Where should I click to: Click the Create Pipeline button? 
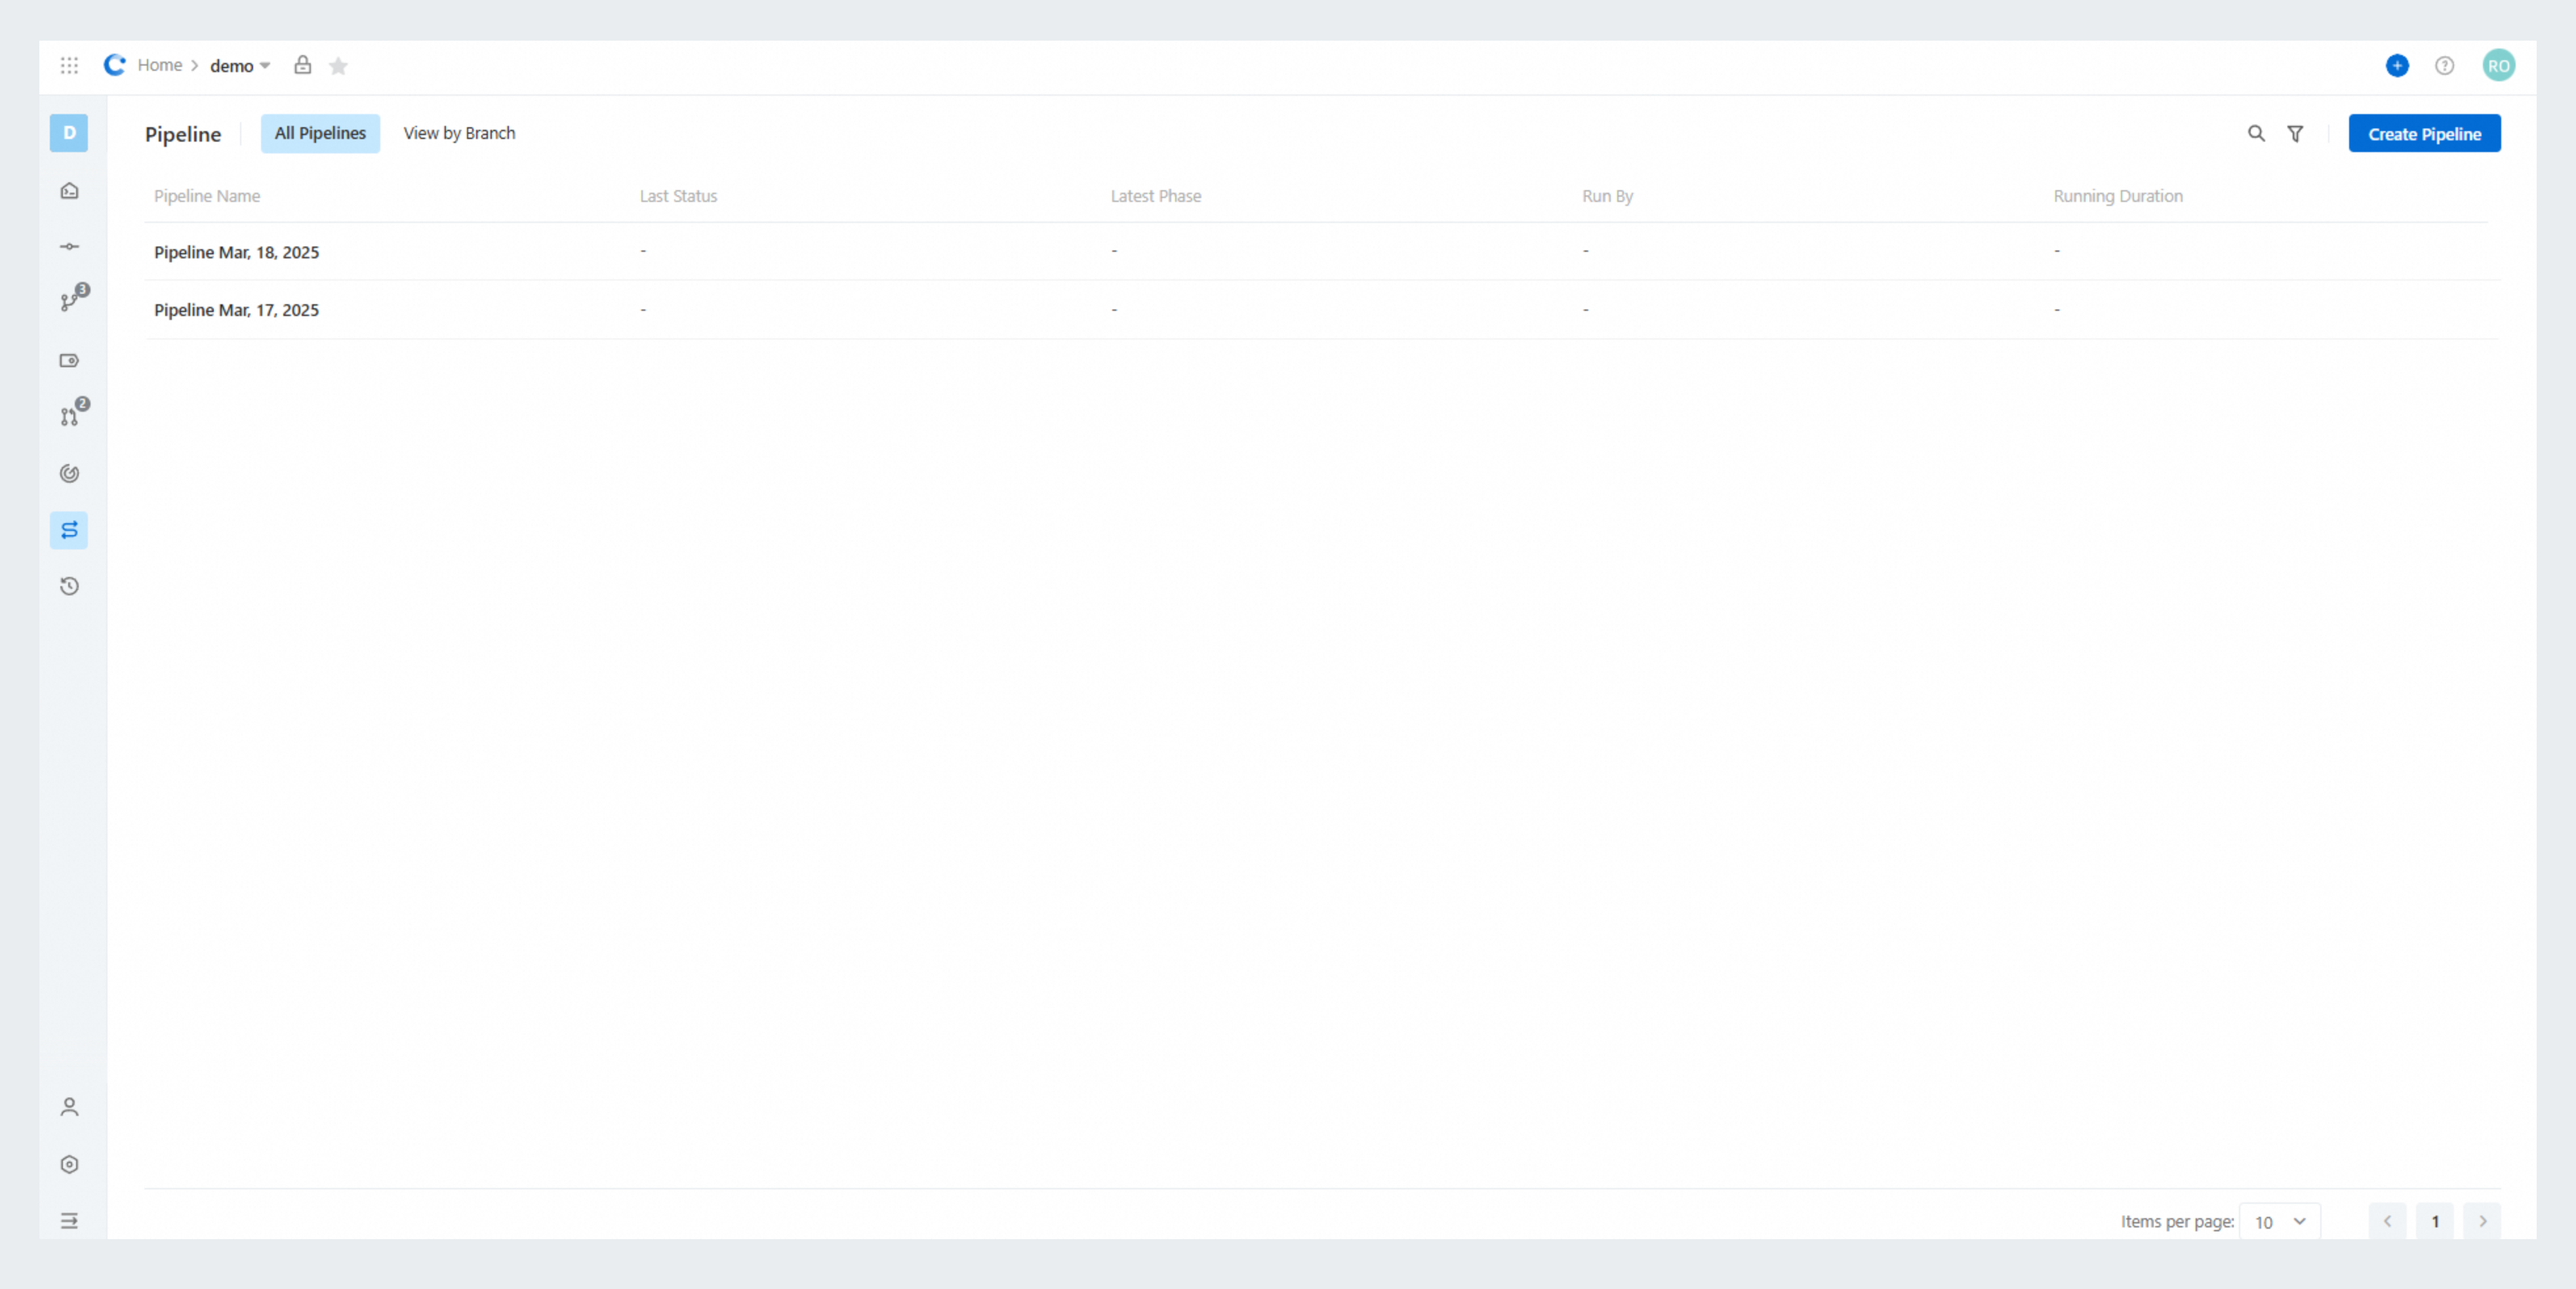(x=2424, y=133)
